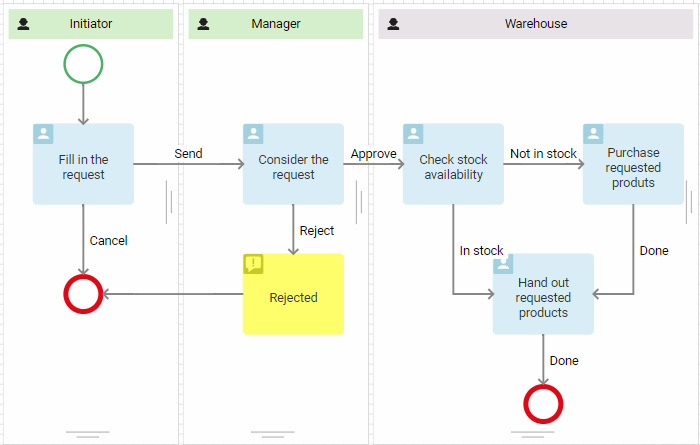700x445 pixels.
Task: Click the person icon in Warehouse lane header
Action: pyautogui.click(x=393, y=24)
